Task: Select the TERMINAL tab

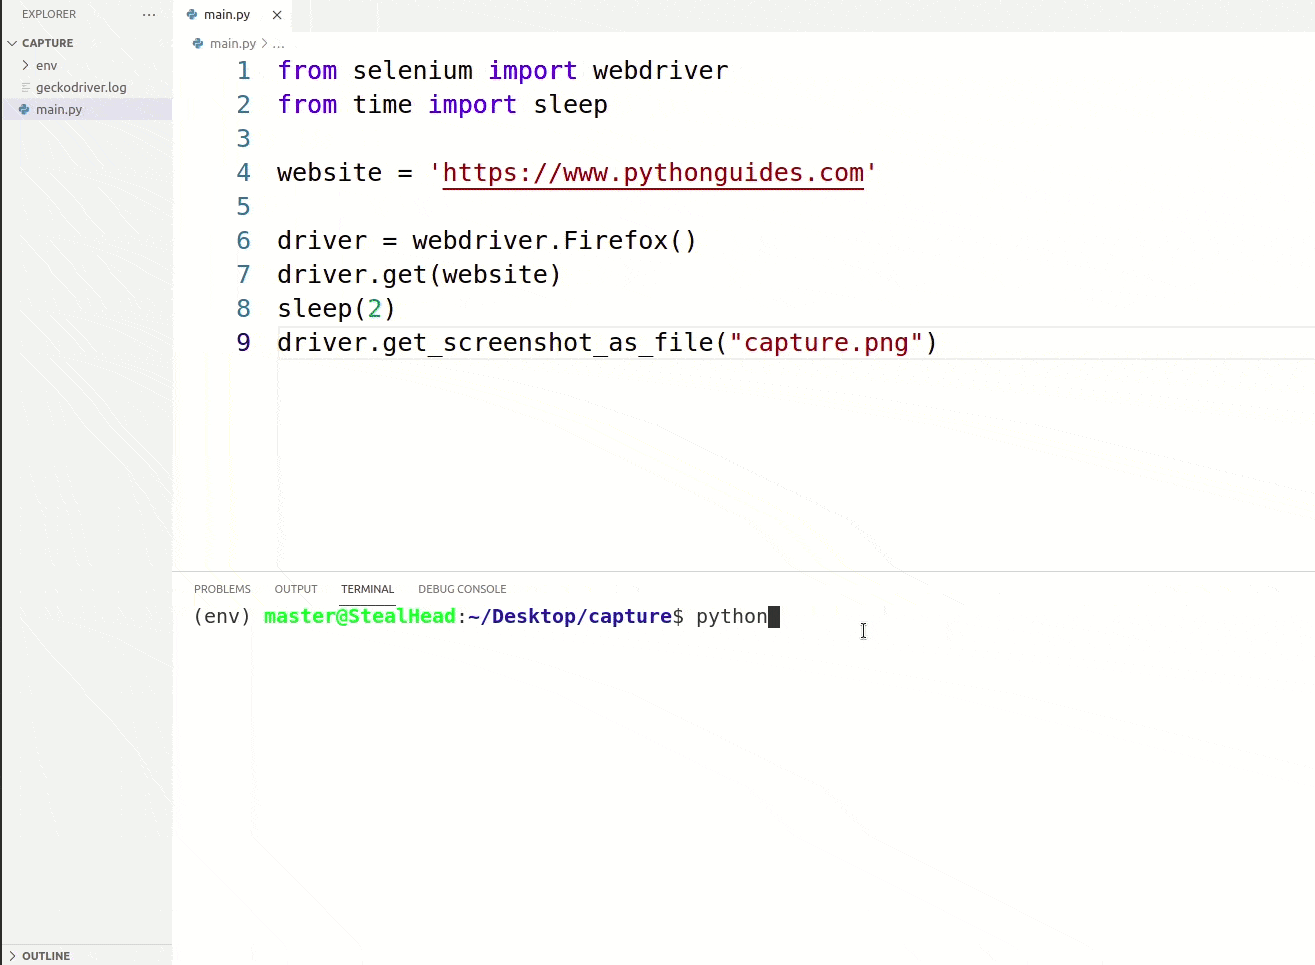Action: [367, 589]
